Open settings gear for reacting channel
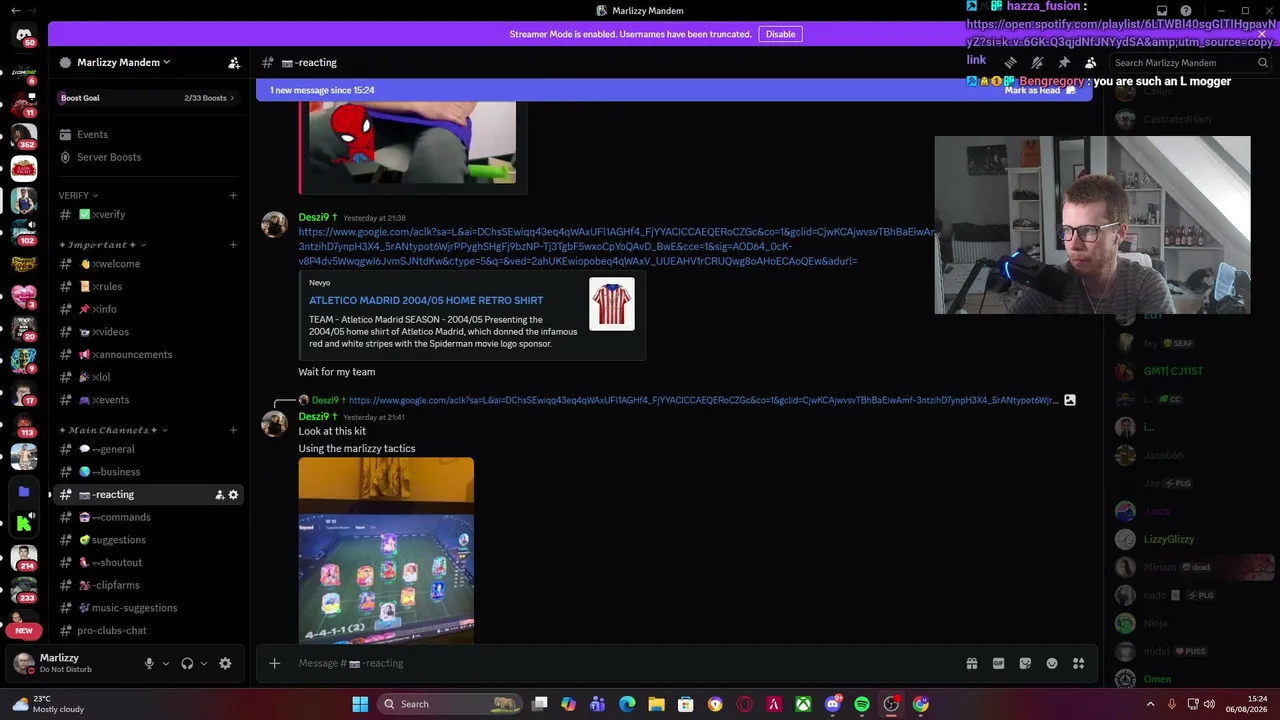1280x720 pixels. coord(234,495)
